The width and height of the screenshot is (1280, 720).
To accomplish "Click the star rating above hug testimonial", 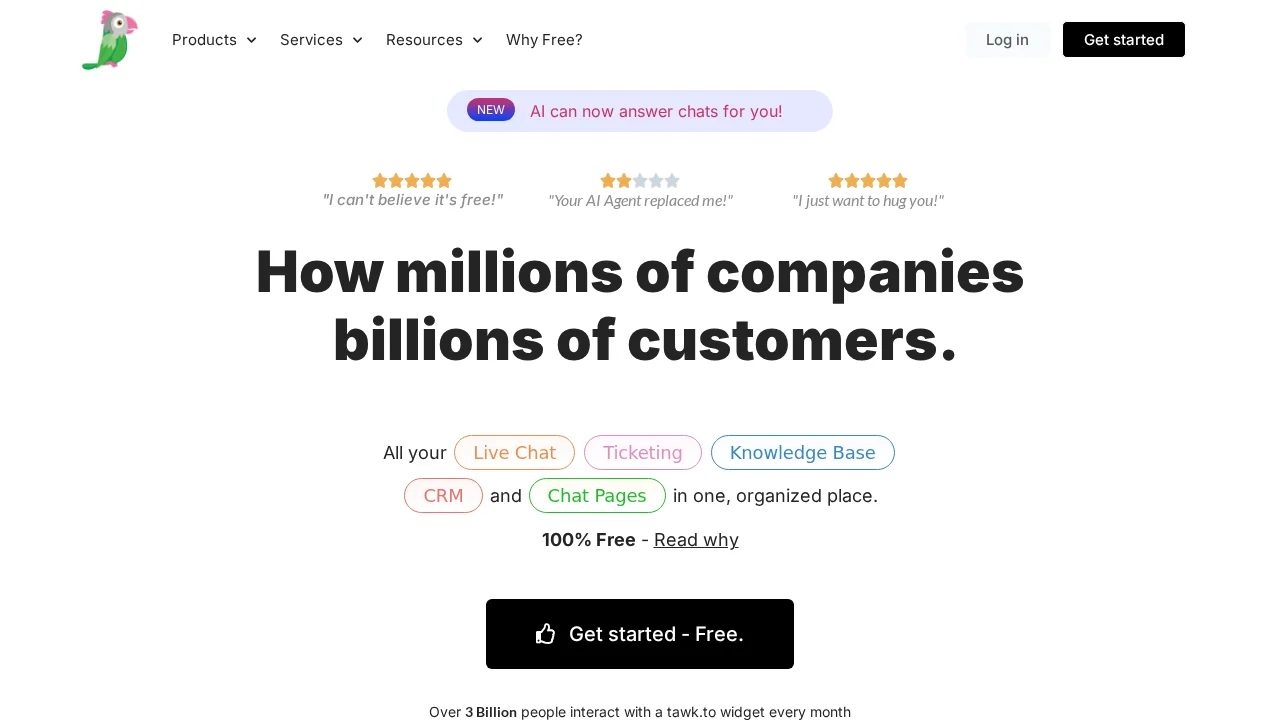I will (868, 181).
